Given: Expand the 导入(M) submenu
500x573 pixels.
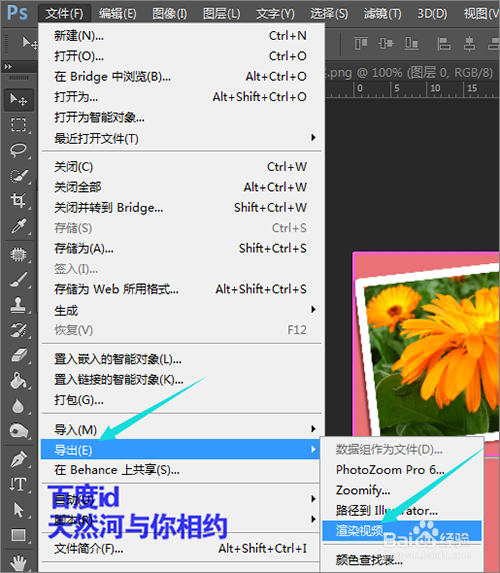Looking at the screenshot, I should pyautogui.click(x=181, y=429).
